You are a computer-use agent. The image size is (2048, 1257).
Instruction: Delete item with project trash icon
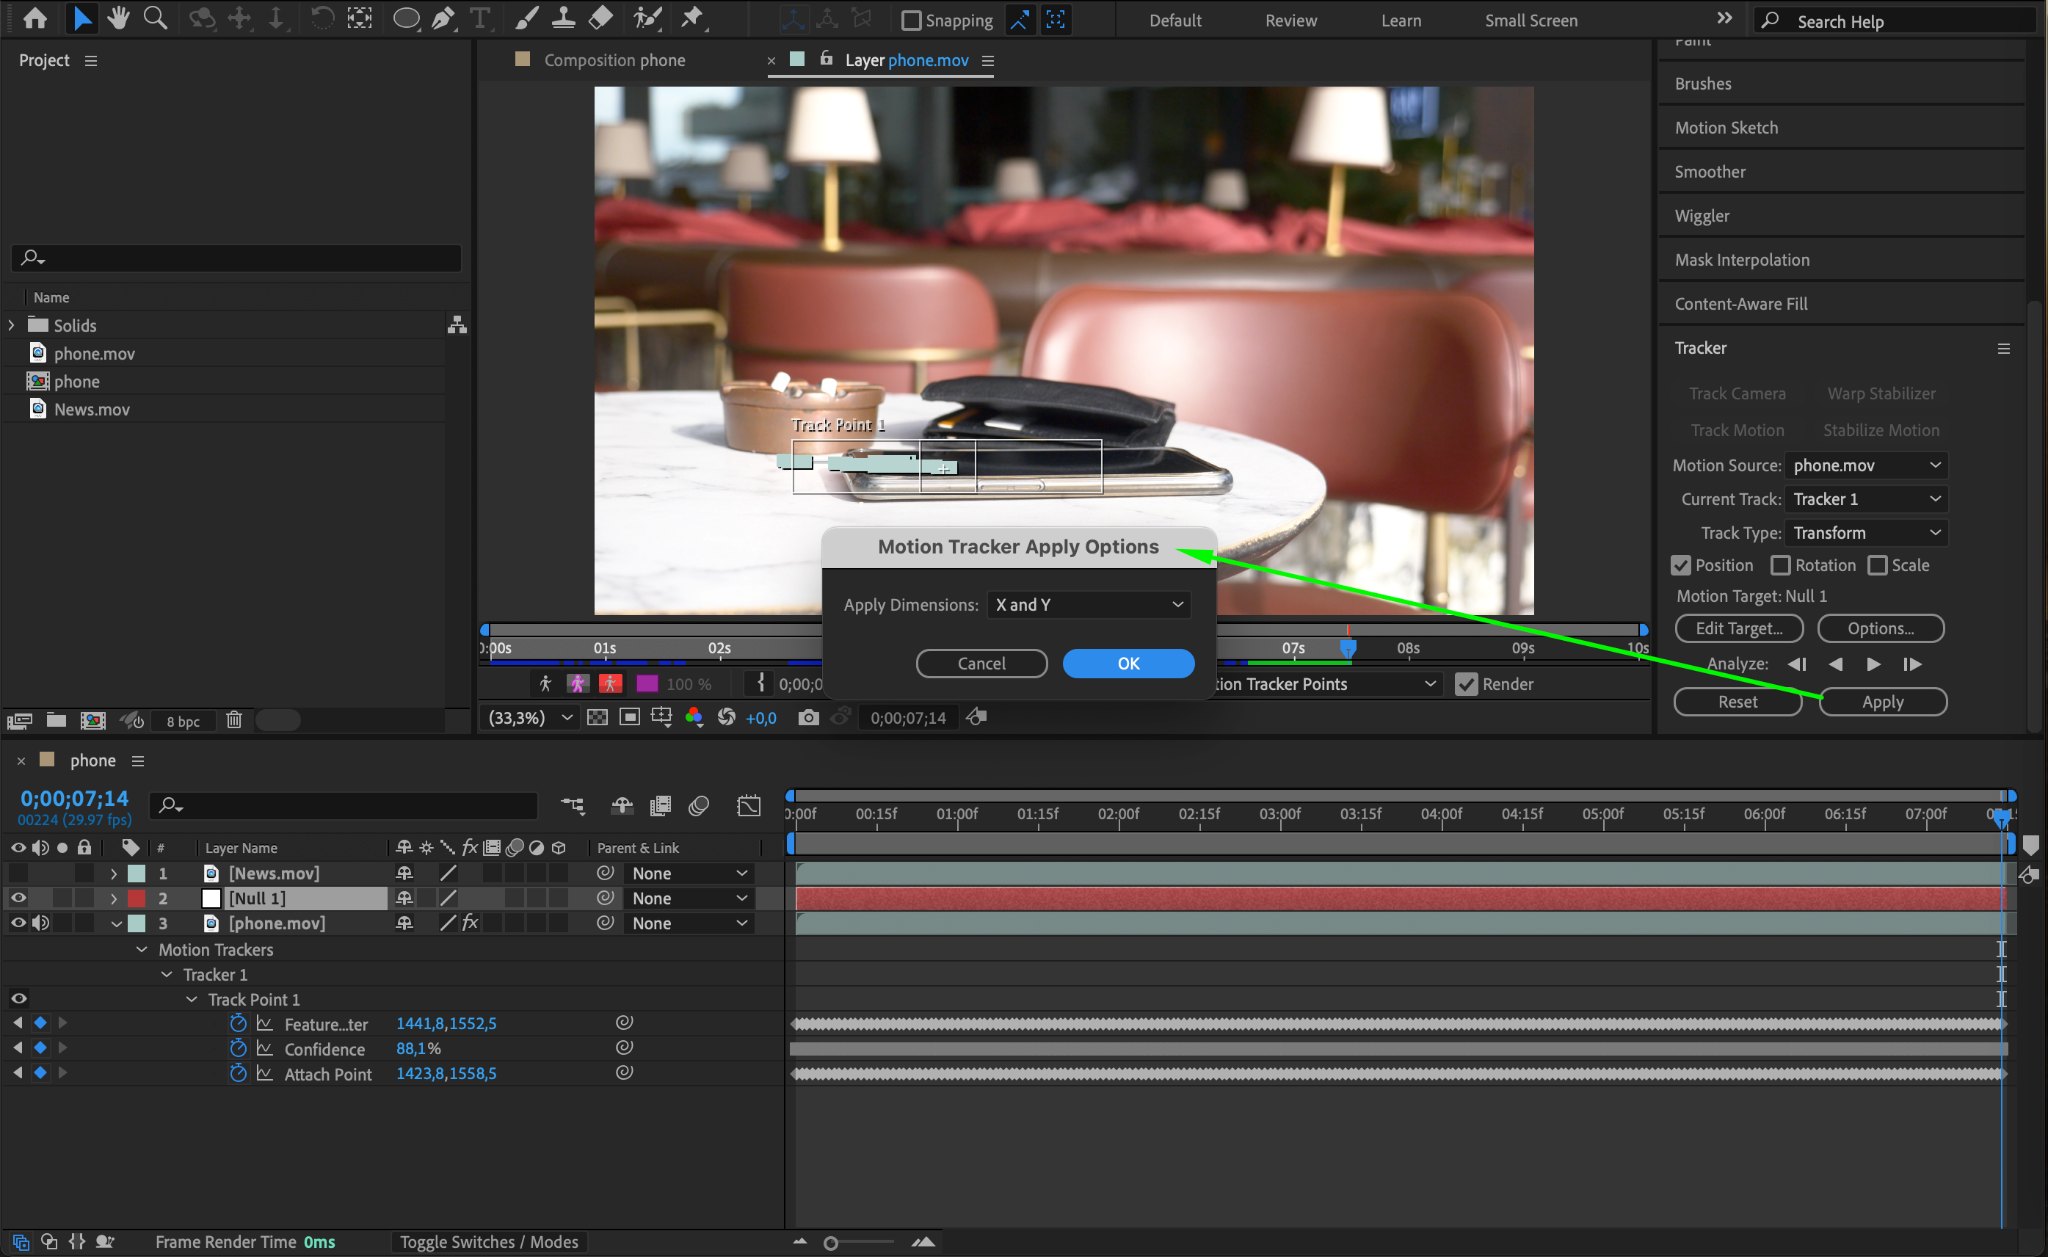[234, 720]
